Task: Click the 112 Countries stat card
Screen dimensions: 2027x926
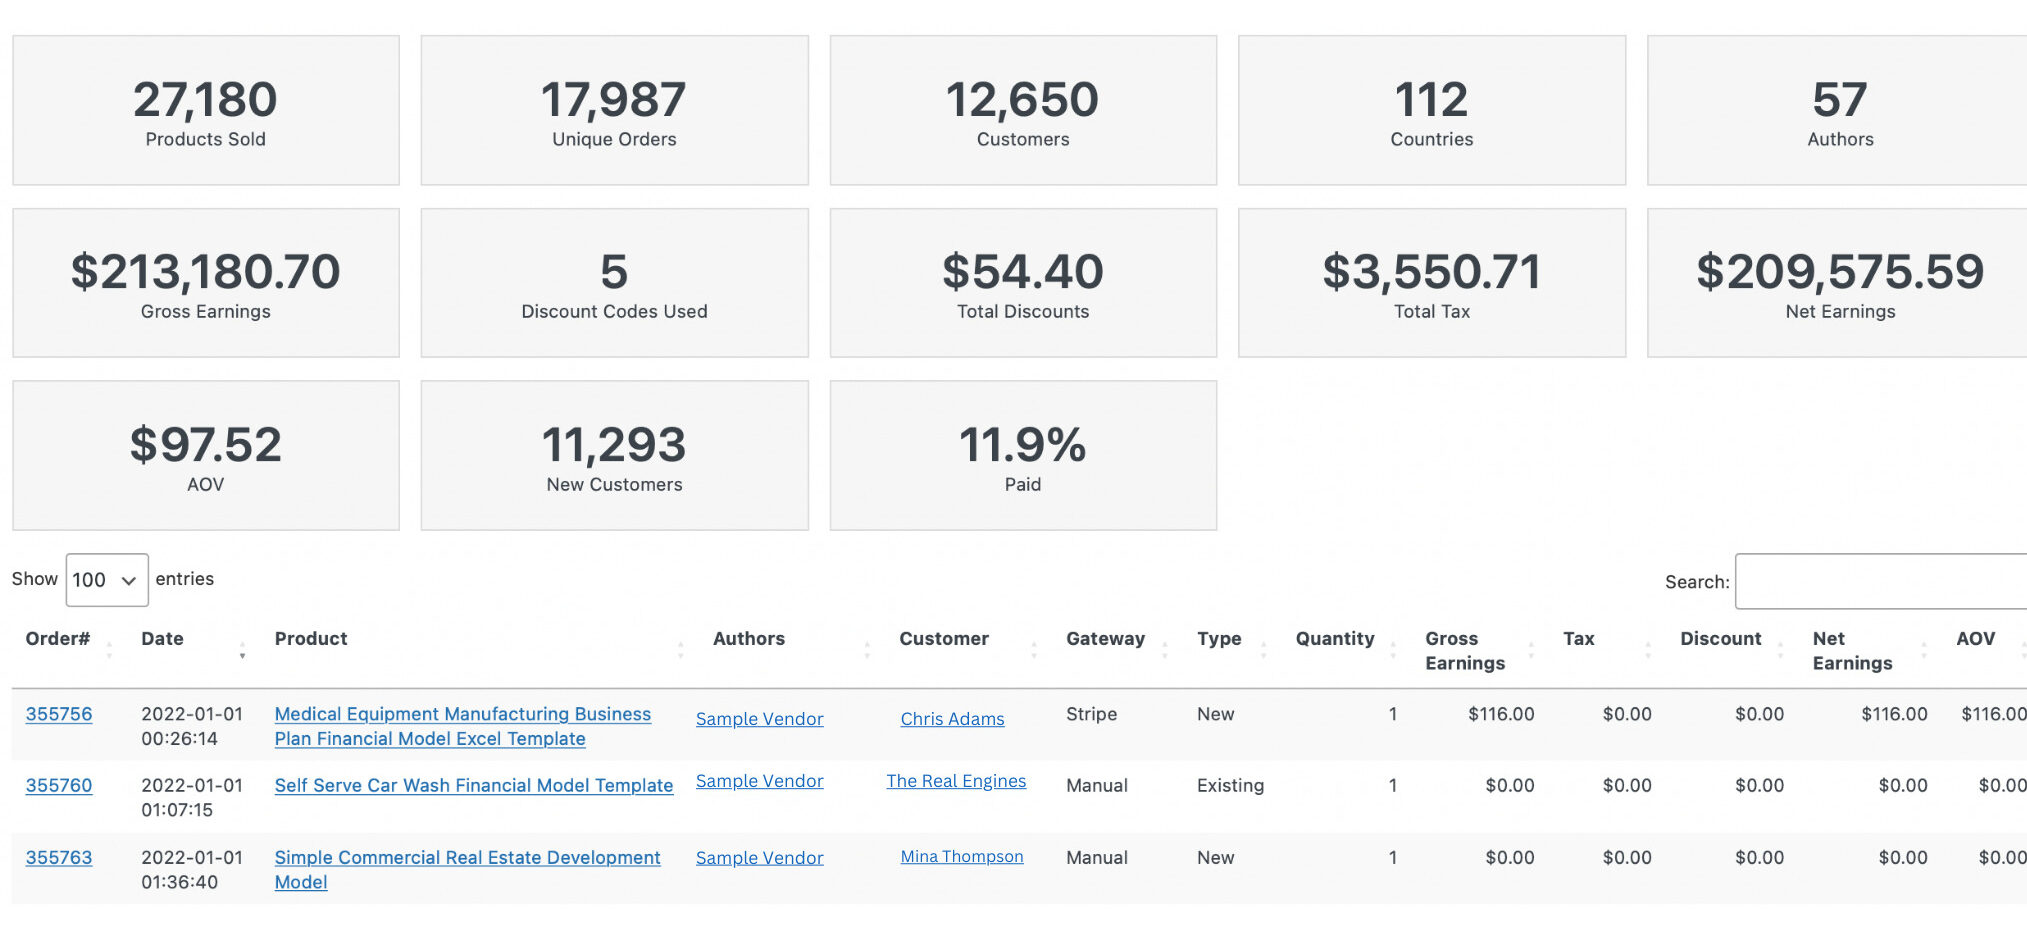Action: tap(1432, 111)
